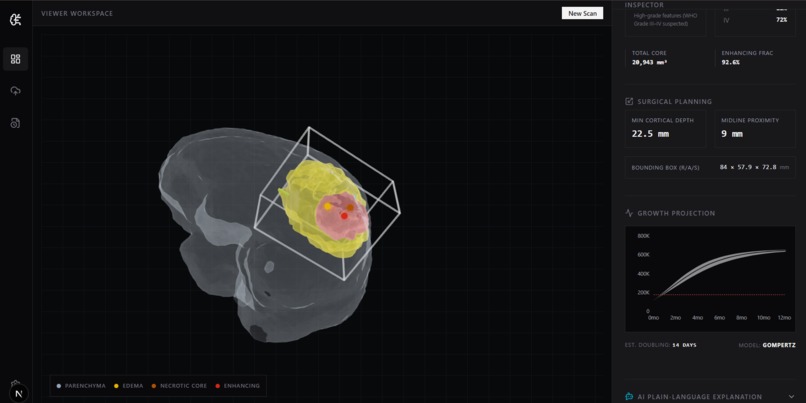Click the Surgical Planning heading text
Screen dimensions: 806x403
coord(674,101)
